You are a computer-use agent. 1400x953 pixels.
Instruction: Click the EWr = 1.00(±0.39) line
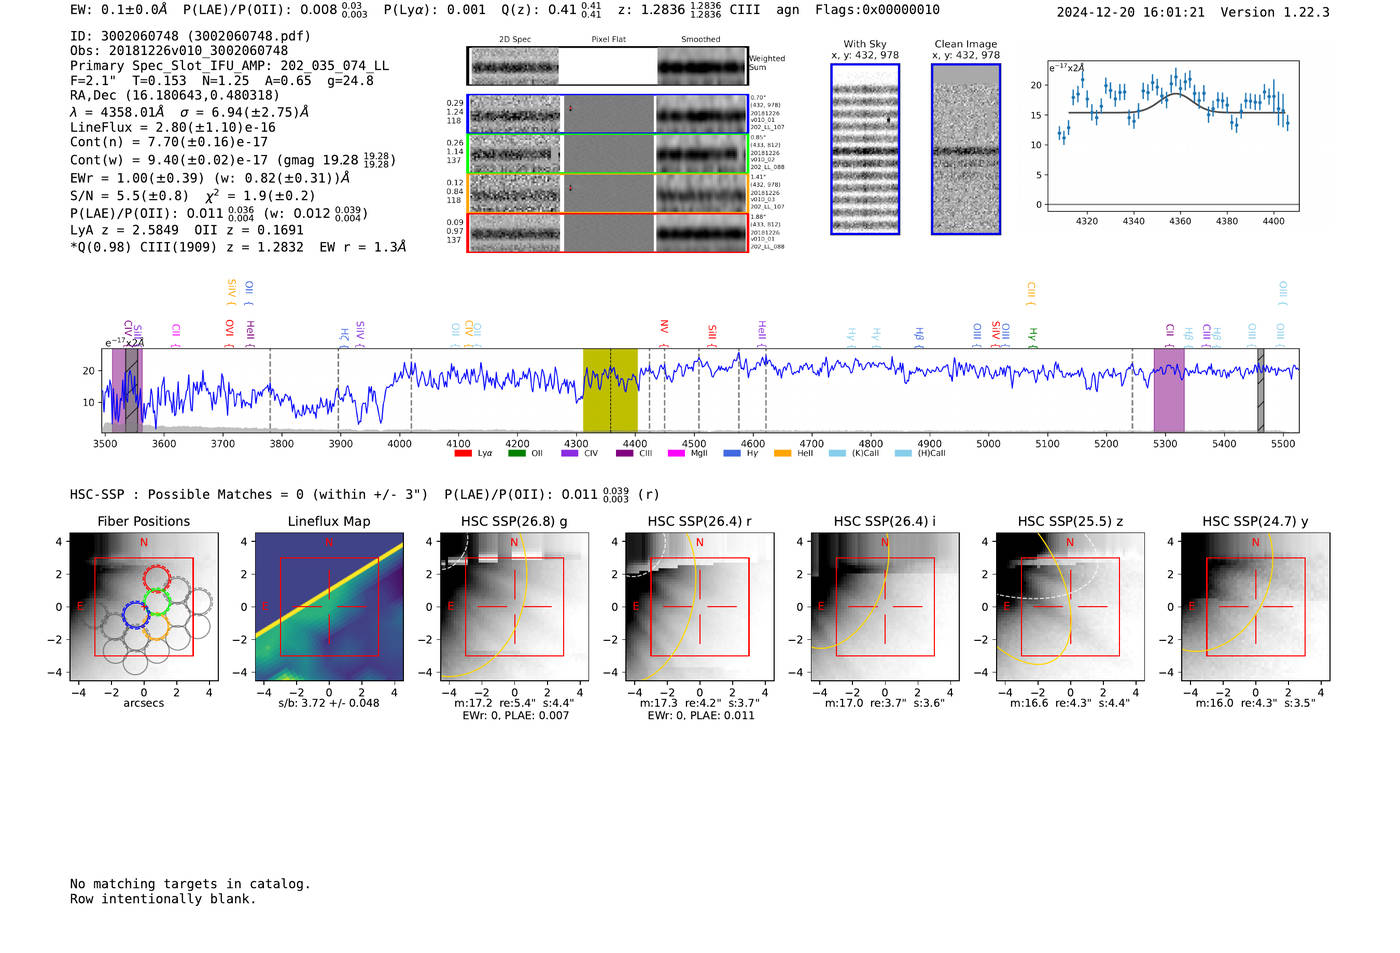point(210,178)
